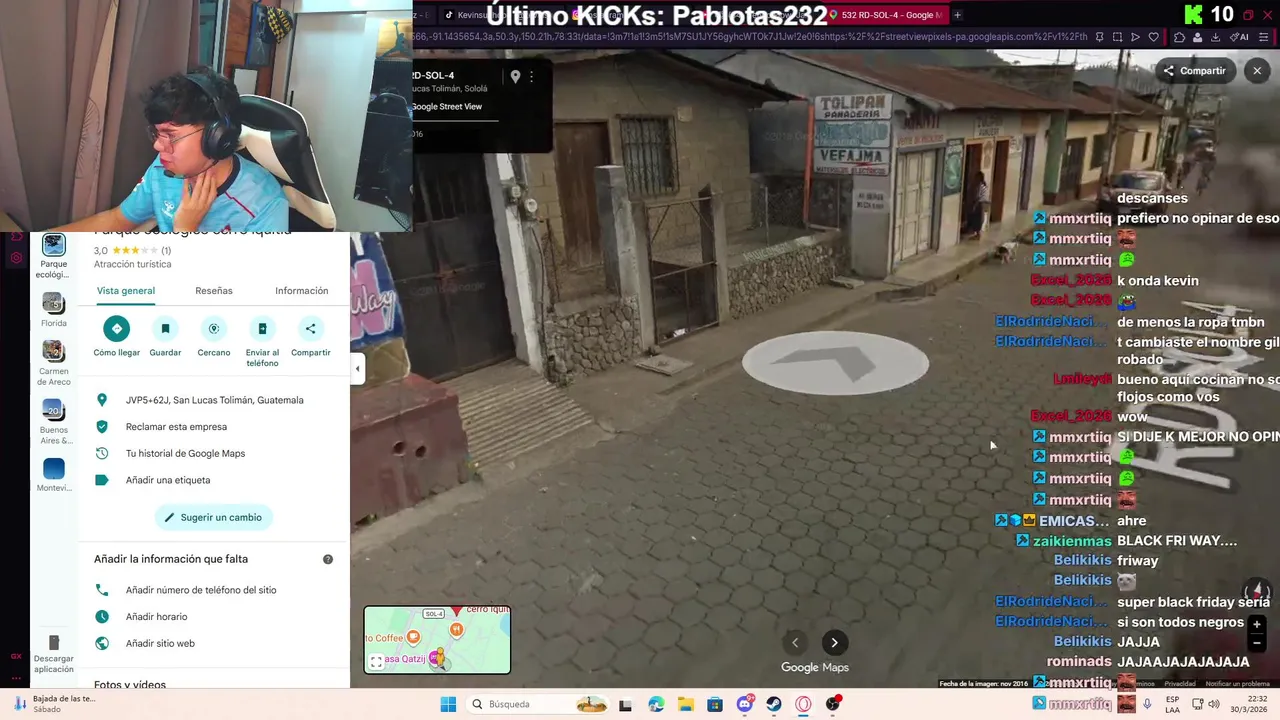This screenshot has width=1280, height=720.
Task: Click taskbar clock showing 22:32
Action: tap(1250, 704)
